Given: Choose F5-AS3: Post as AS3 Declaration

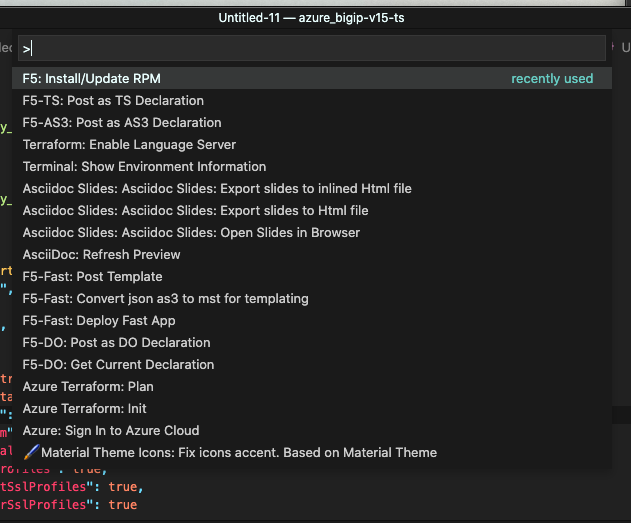Looking at the screenshot, I should point(122,123).
